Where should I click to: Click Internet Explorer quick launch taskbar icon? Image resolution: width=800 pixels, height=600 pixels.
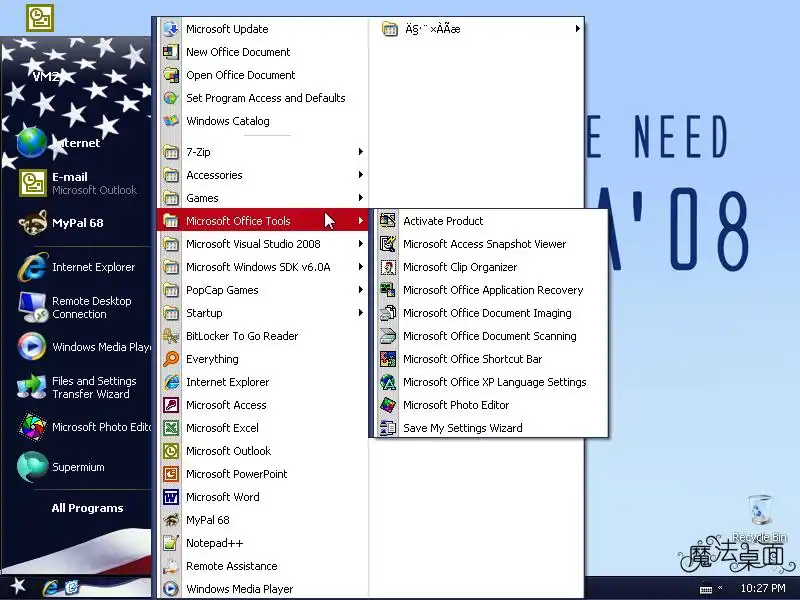51,588
